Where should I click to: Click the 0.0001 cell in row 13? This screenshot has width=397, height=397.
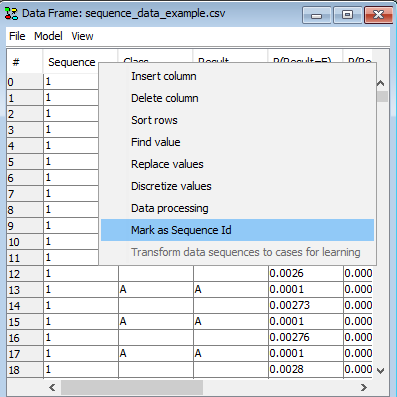306,289
